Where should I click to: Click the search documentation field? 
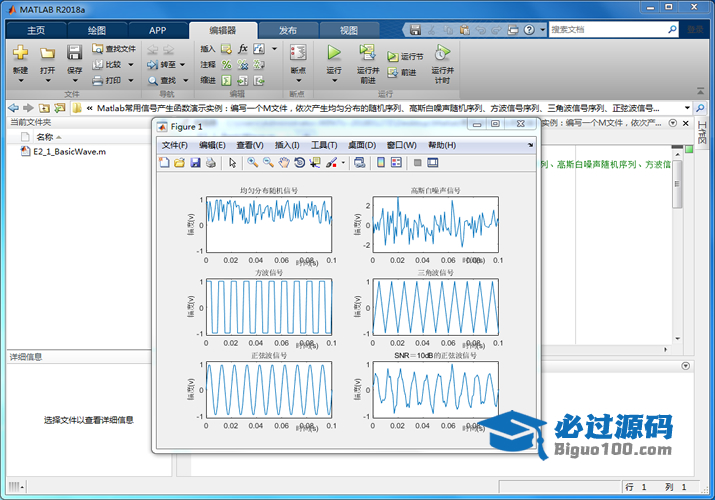click(x=608, y=30)
